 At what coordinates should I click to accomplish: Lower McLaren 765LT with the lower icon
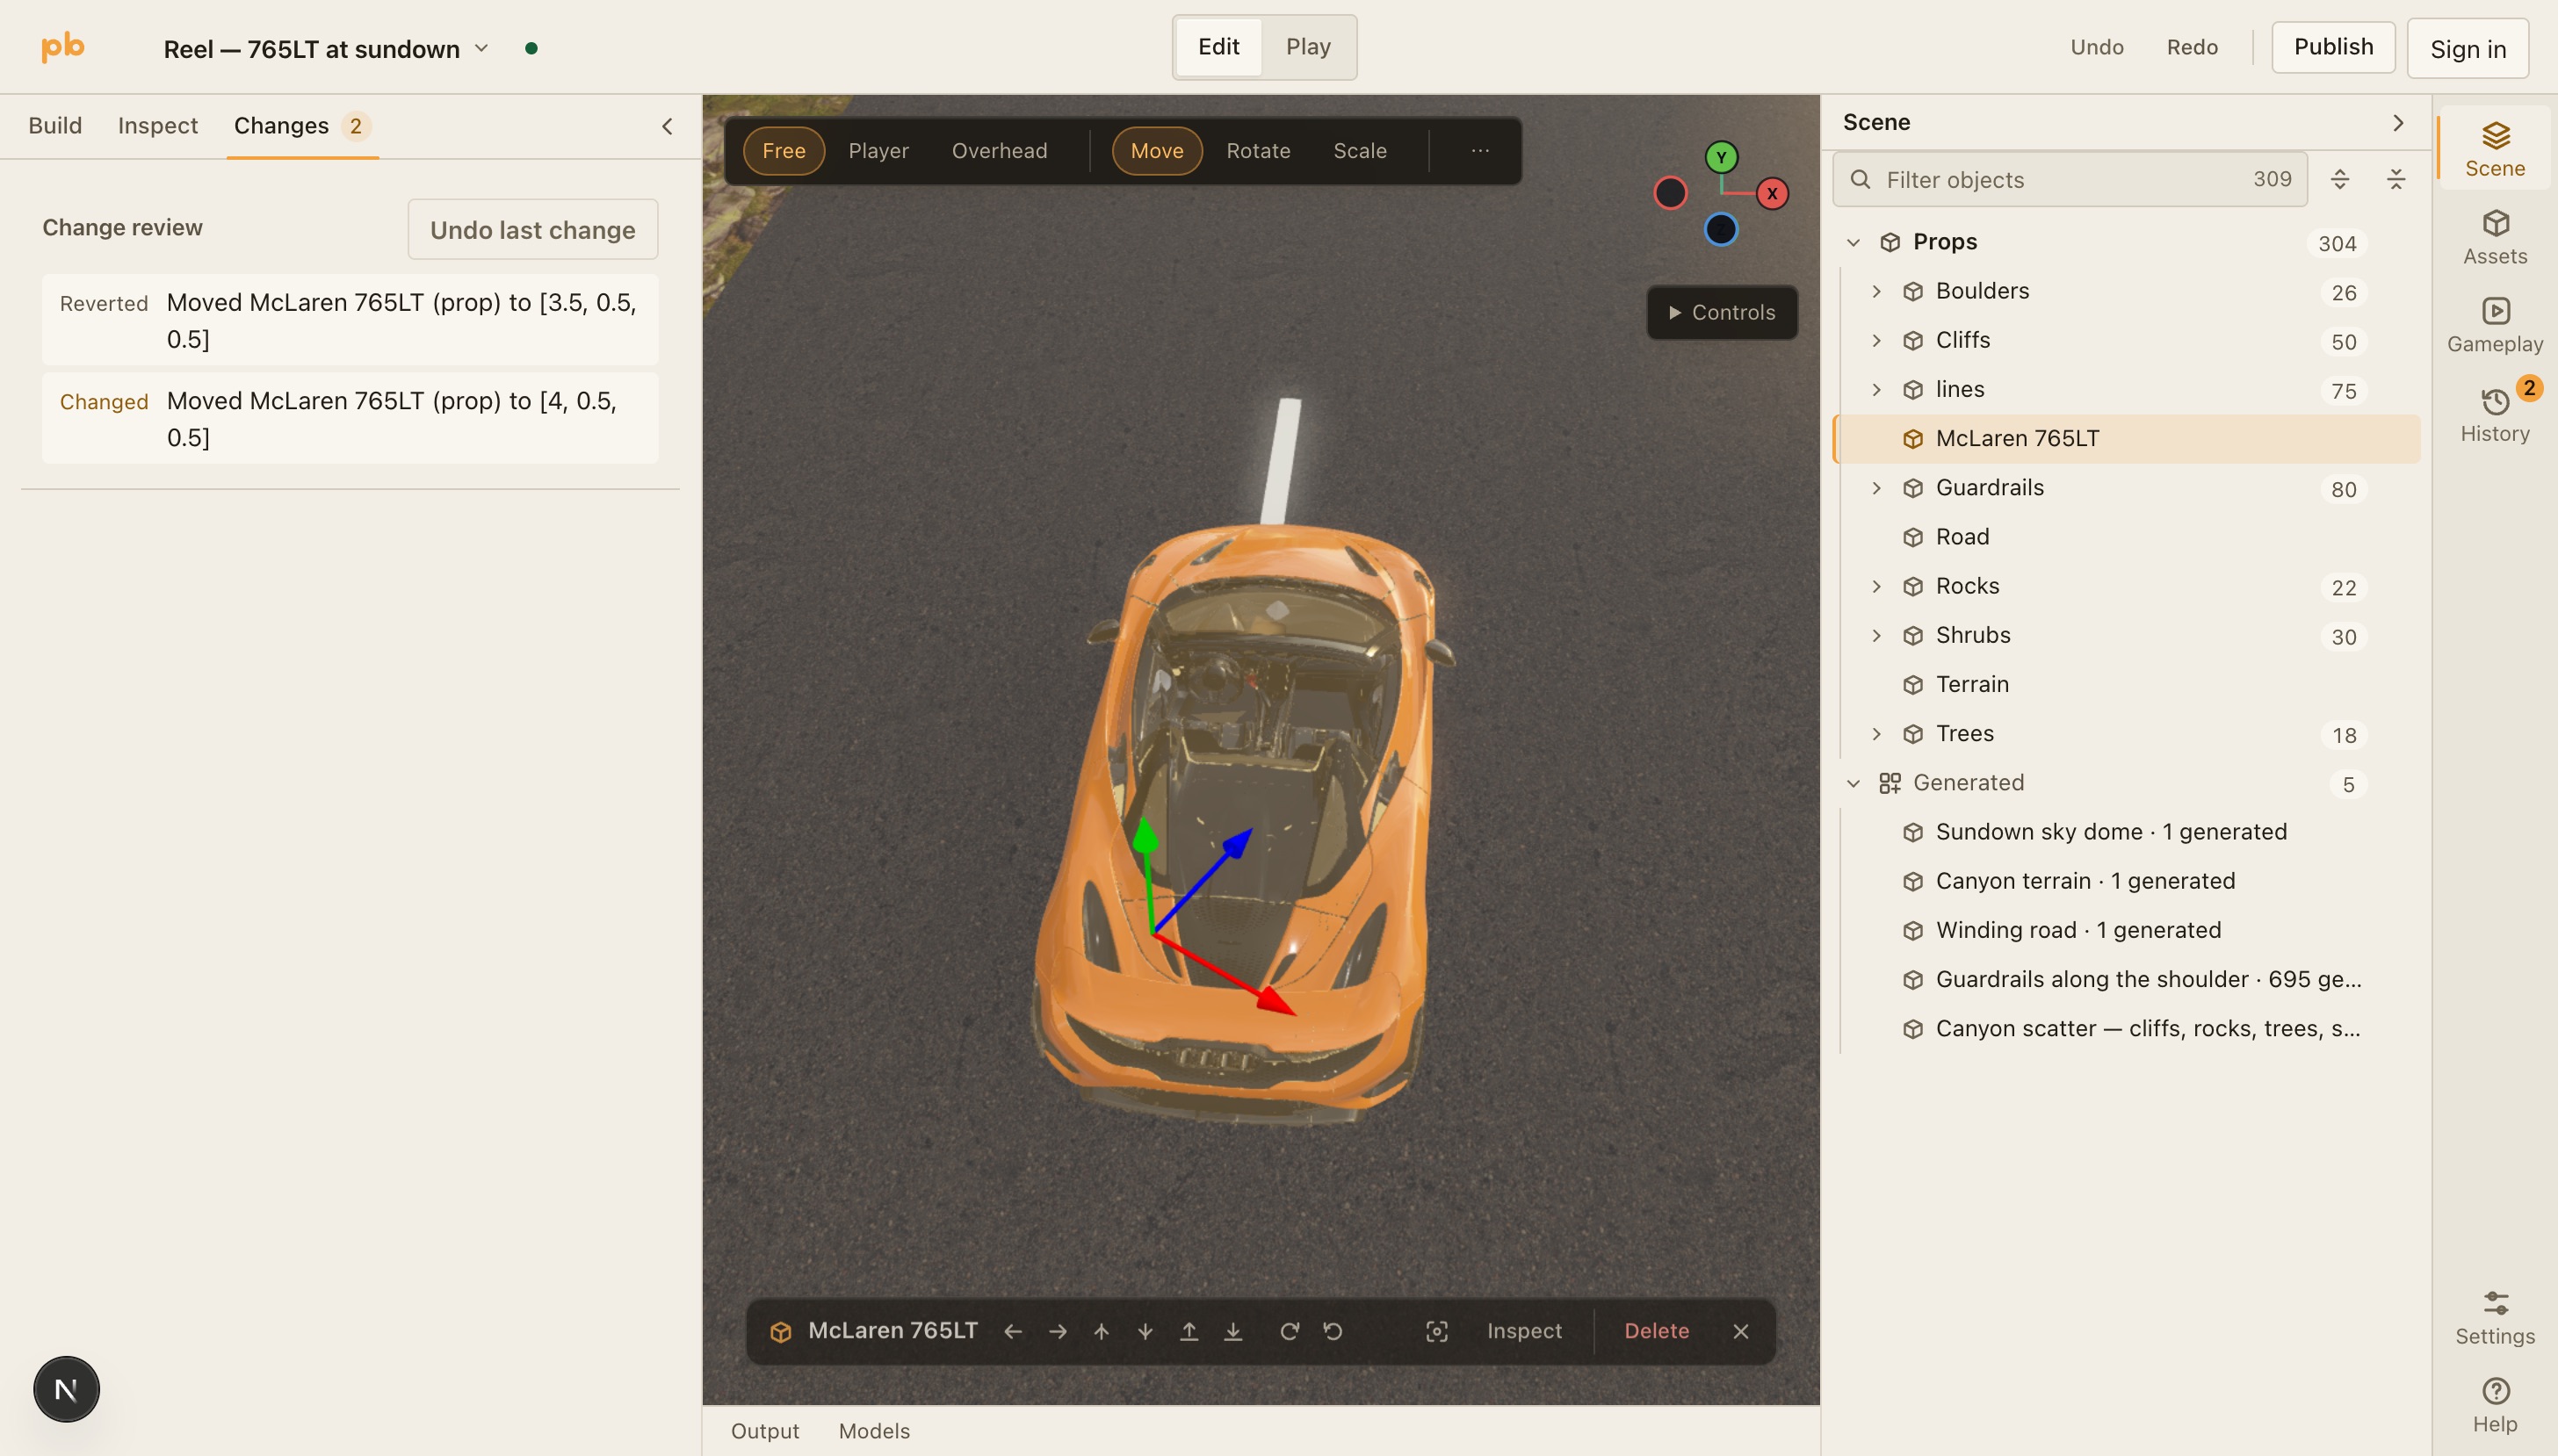point(1232,1331)
